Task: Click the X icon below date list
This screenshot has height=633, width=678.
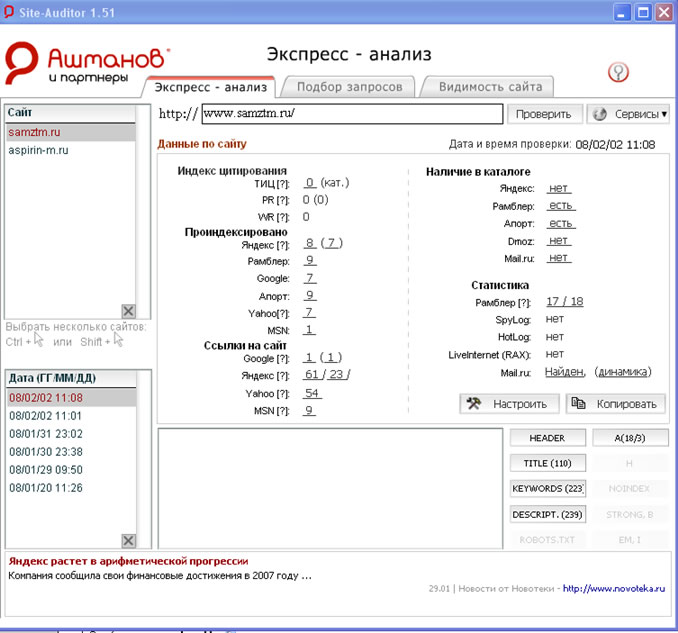Action: tap(128, 540)
